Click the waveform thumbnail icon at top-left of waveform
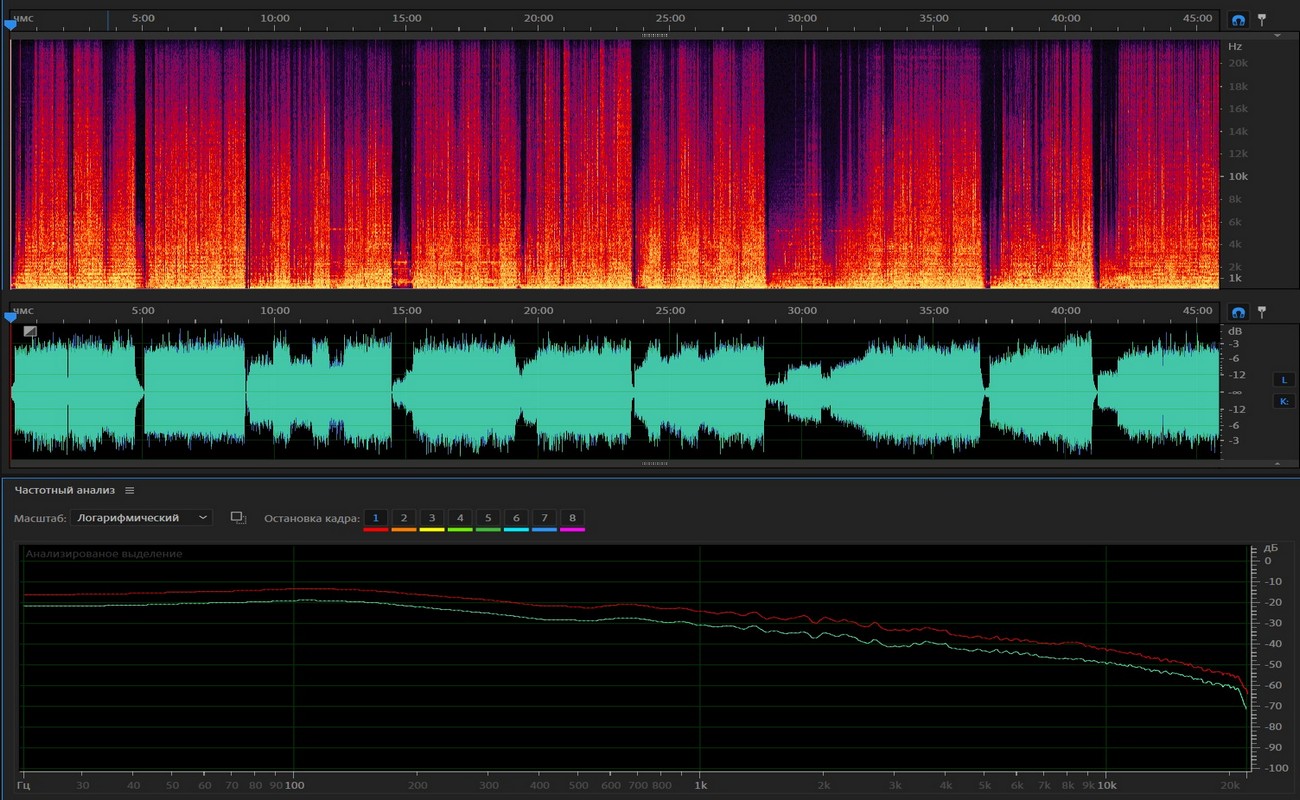 [x=30, y=331]
